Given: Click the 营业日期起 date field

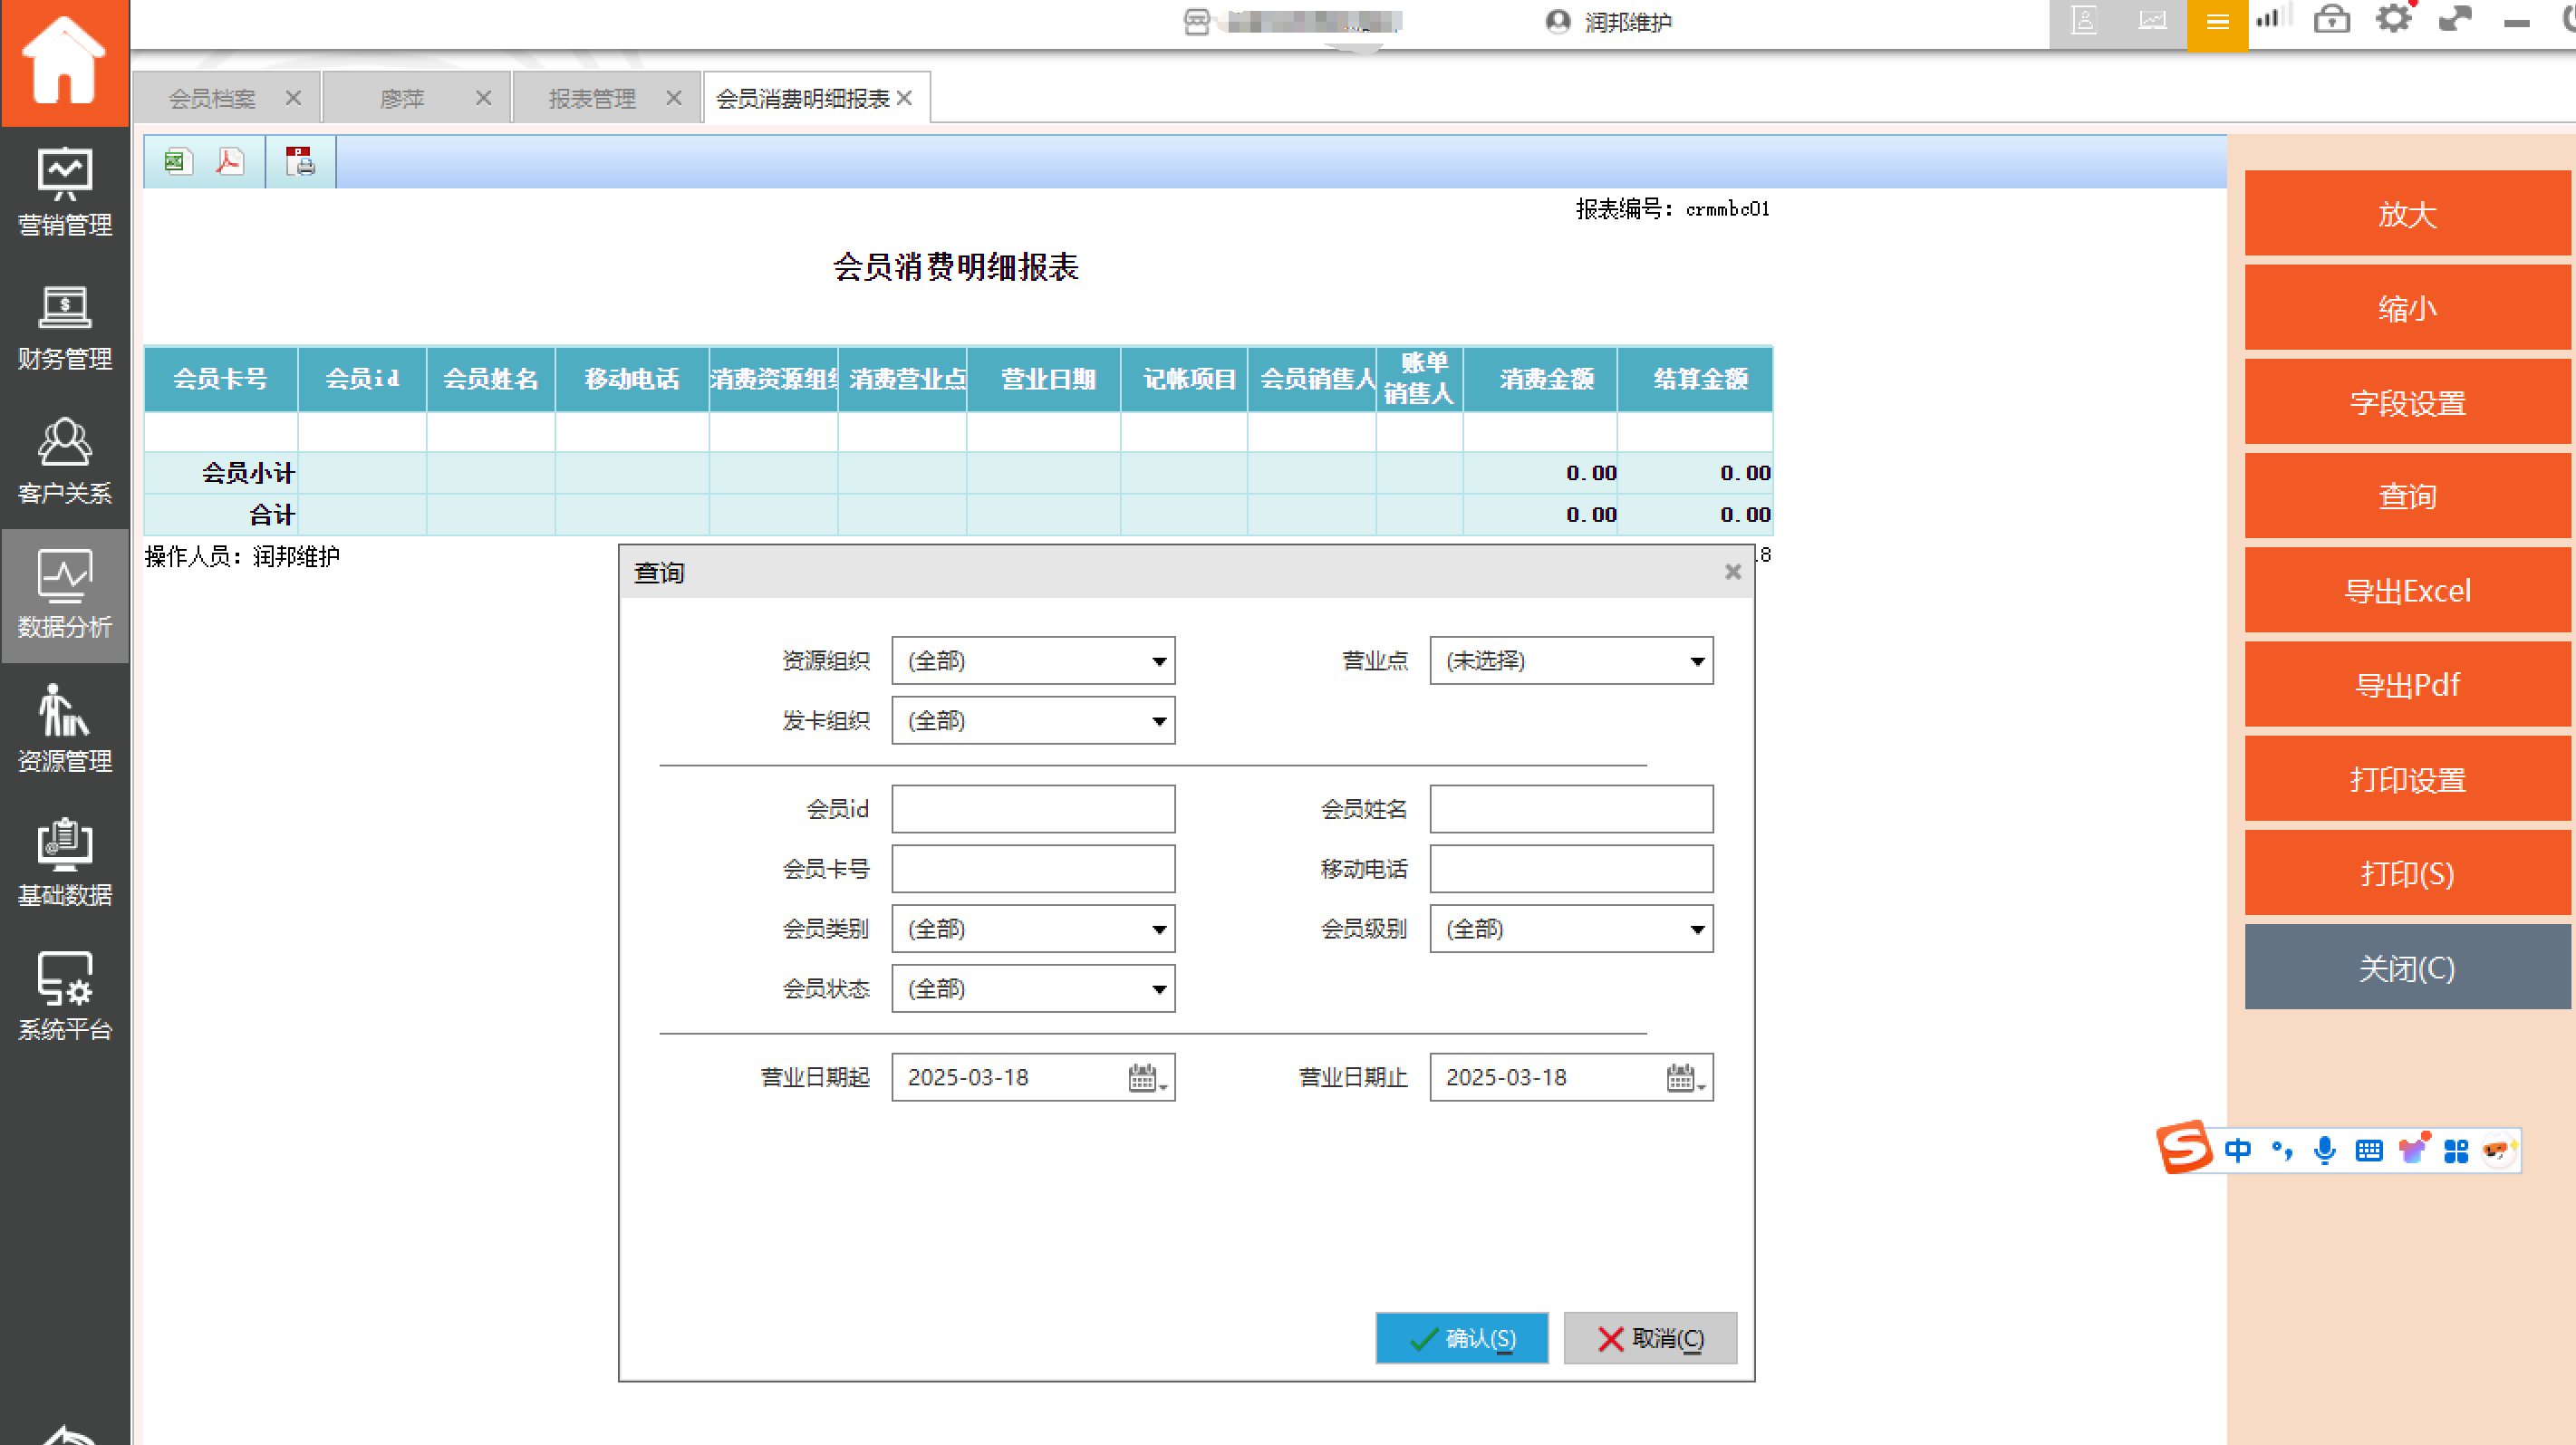Looking at the screenshot, I should point(1033,1077).
